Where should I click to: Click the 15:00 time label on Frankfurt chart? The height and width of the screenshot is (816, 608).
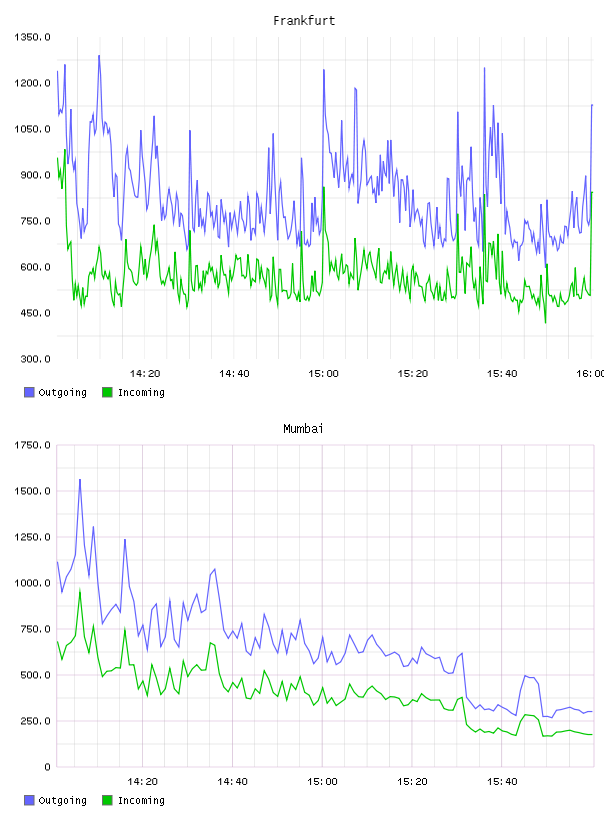click(x=323, y=374)
